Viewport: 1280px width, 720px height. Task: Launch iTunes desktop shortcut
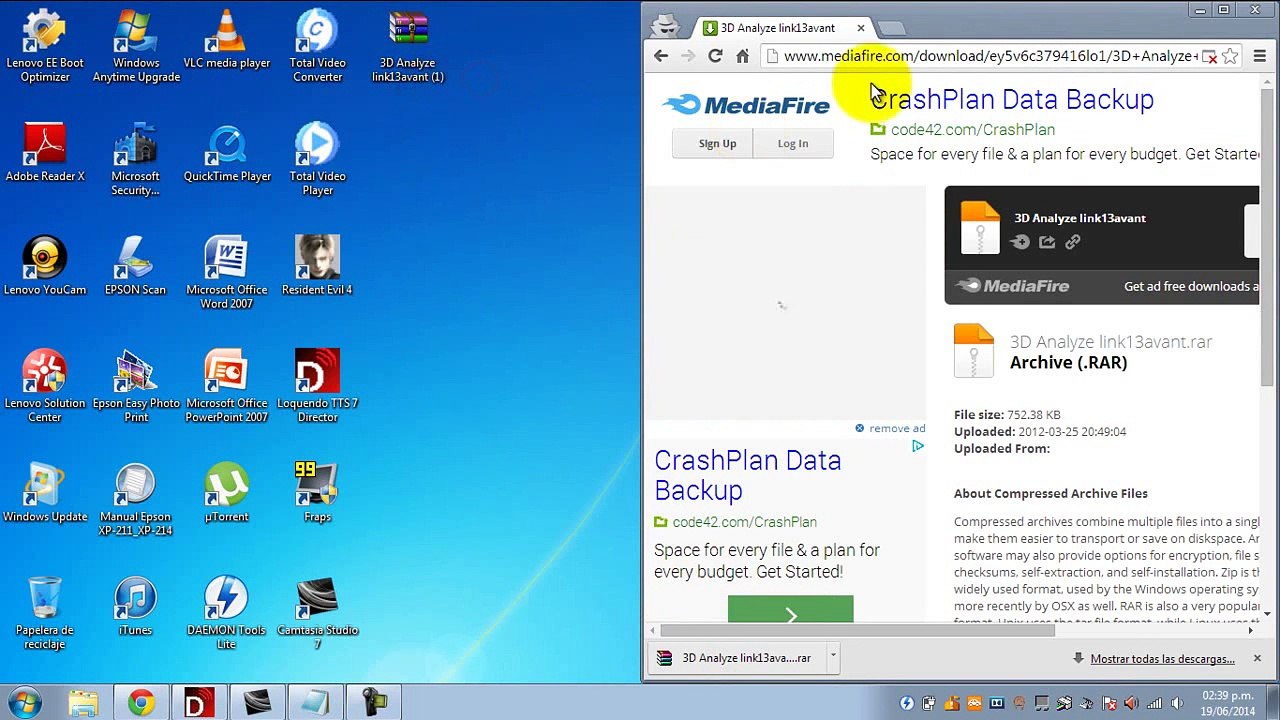(x=136, y=607)
